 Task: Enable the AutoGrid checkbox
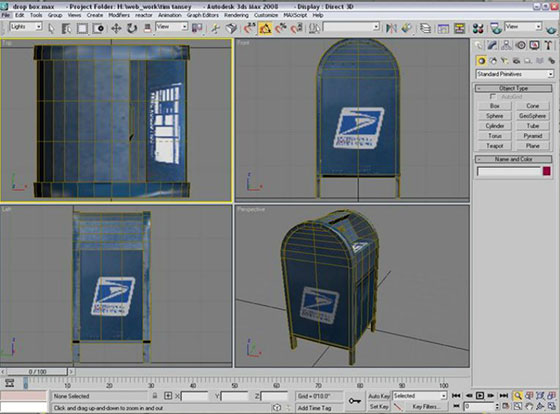tap(493, 97)
